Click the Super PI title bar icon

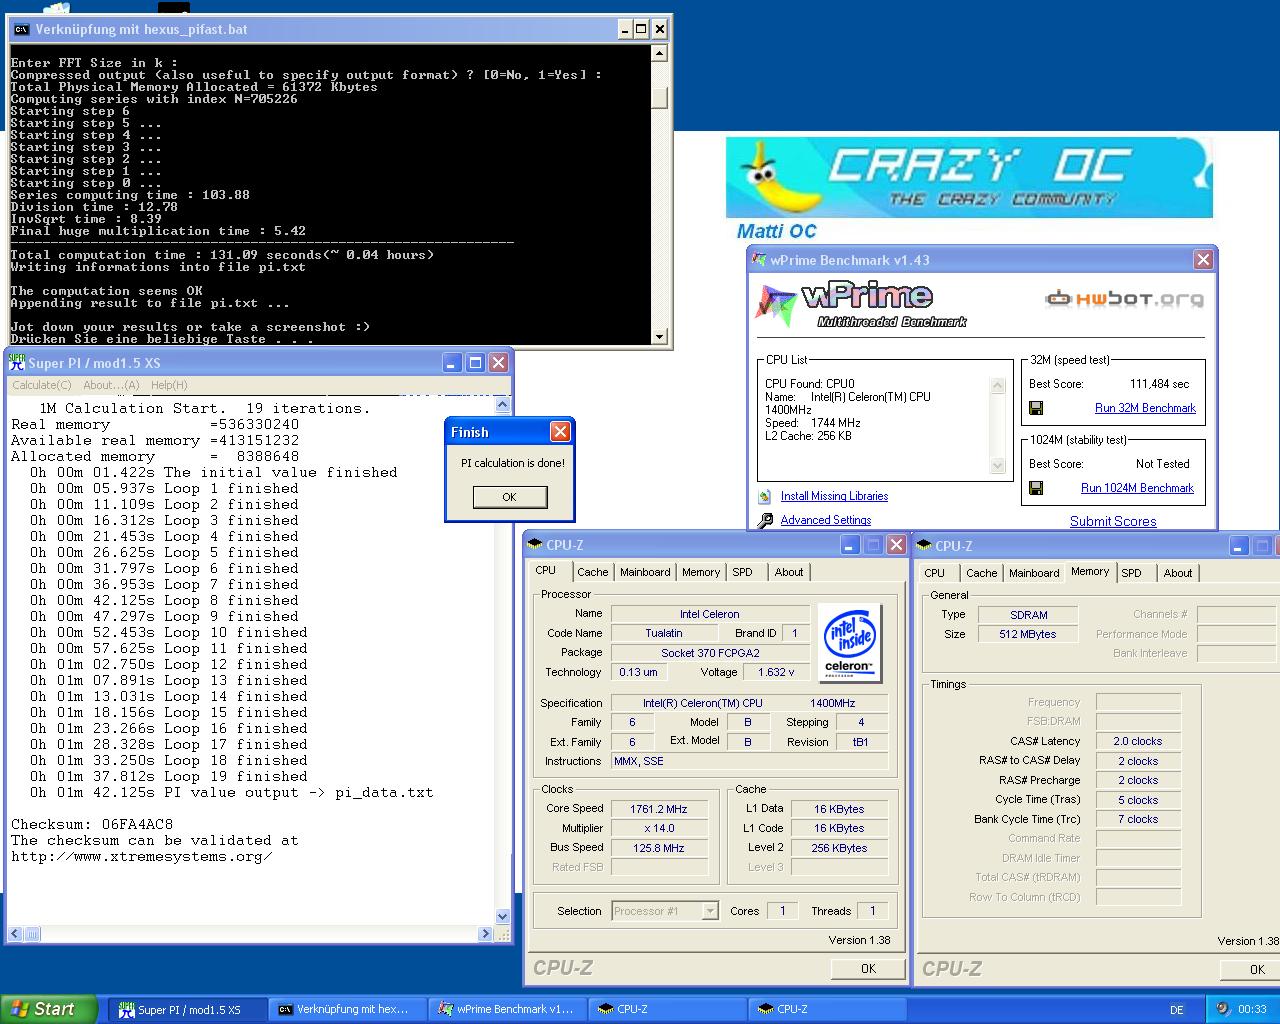click(x=17, y=363)
